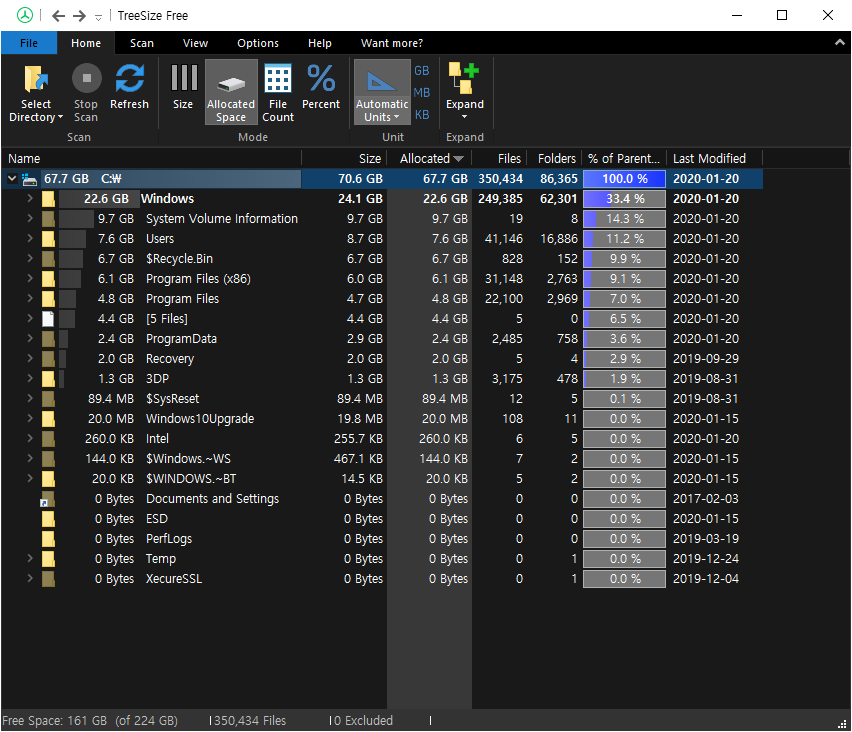Screen dimensions: 852x732
Task: Click the [5 Files] document icon
Action: point(48,319)
